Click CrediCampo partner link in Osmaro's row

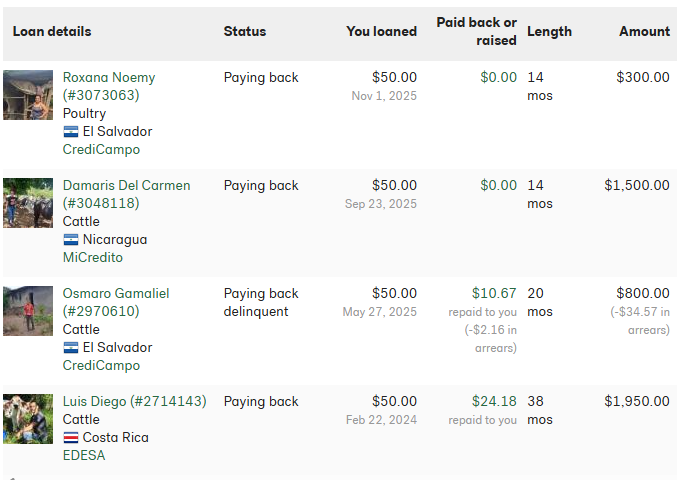click(x=101, y=366)
